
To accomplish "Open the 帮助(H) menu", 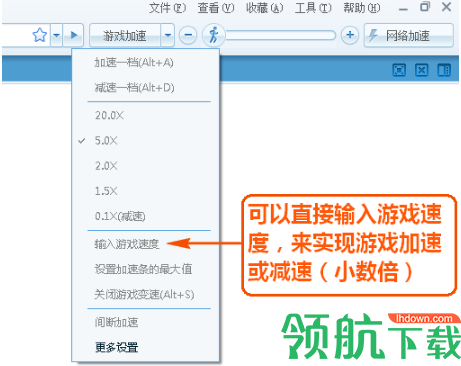I will pyautogui.click(x=362, y=8).
